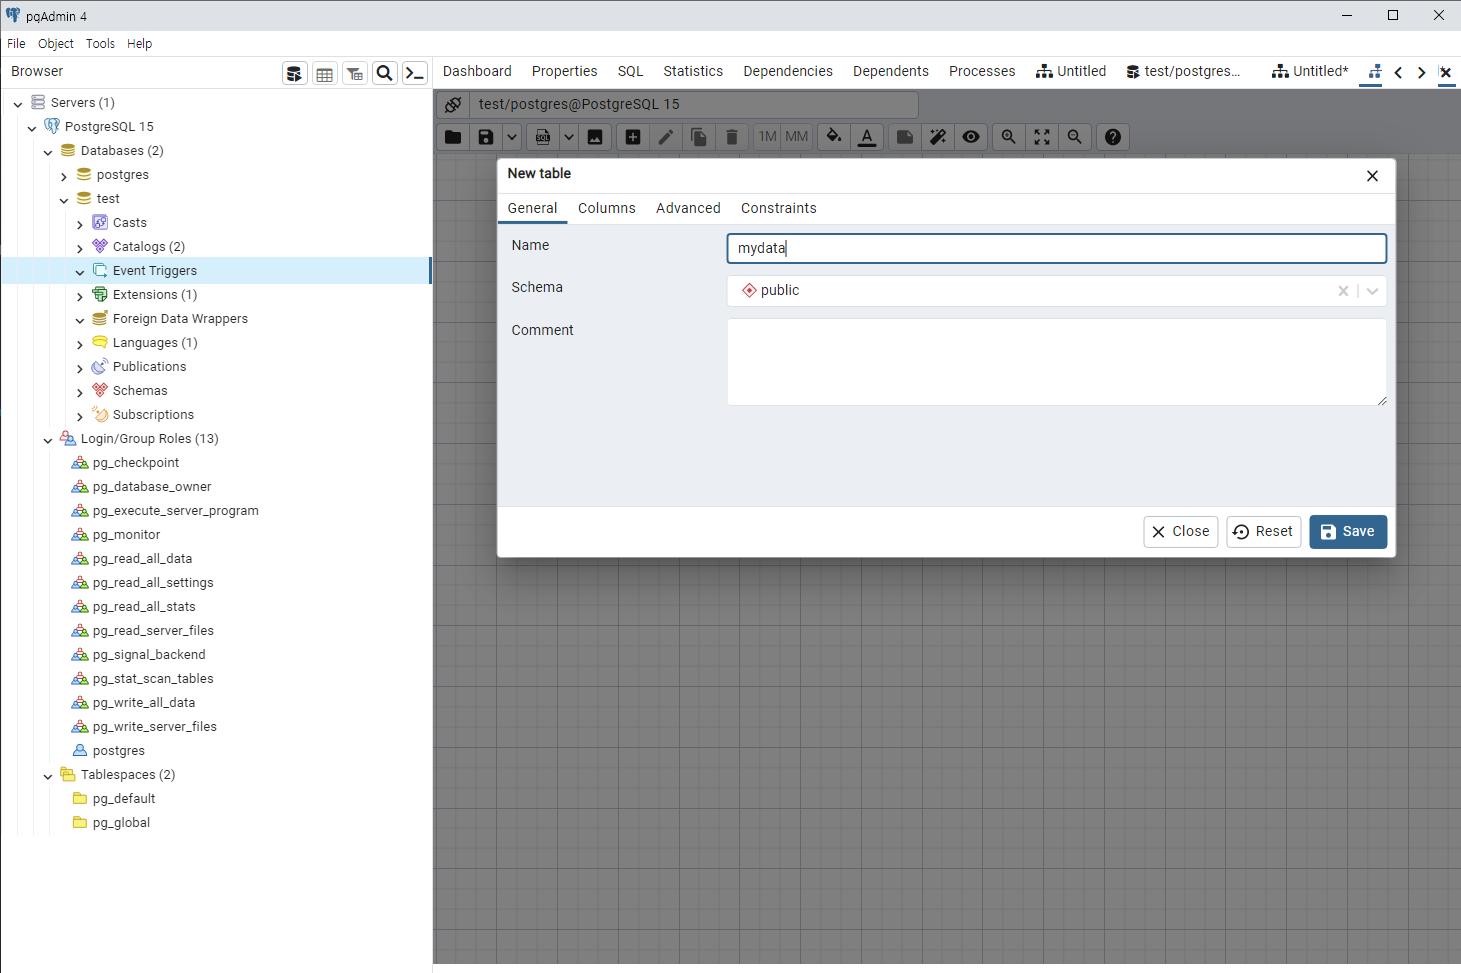Open the Untitled* ERD tab
The image size is (1461, 973).
tap(1310, 71)
